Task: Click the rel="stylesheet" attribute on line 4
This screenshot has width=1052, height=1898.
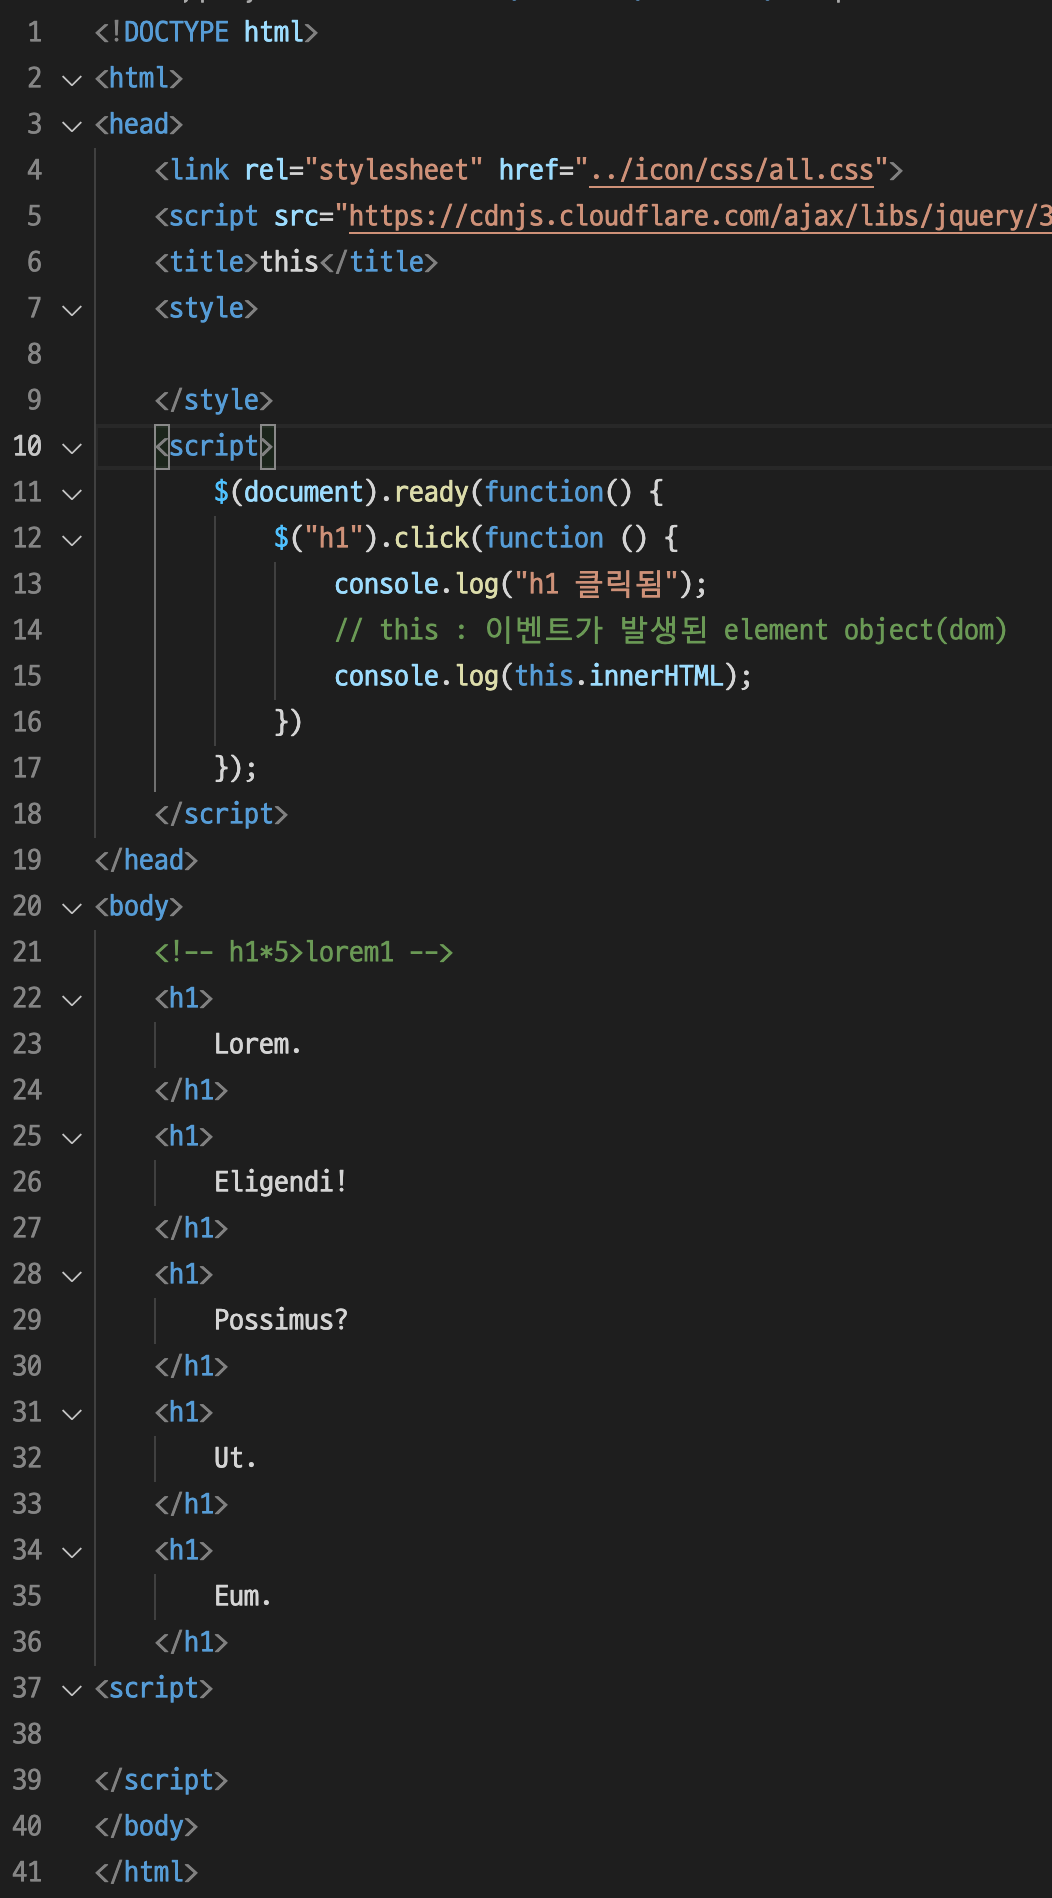Action: [364, 170]
